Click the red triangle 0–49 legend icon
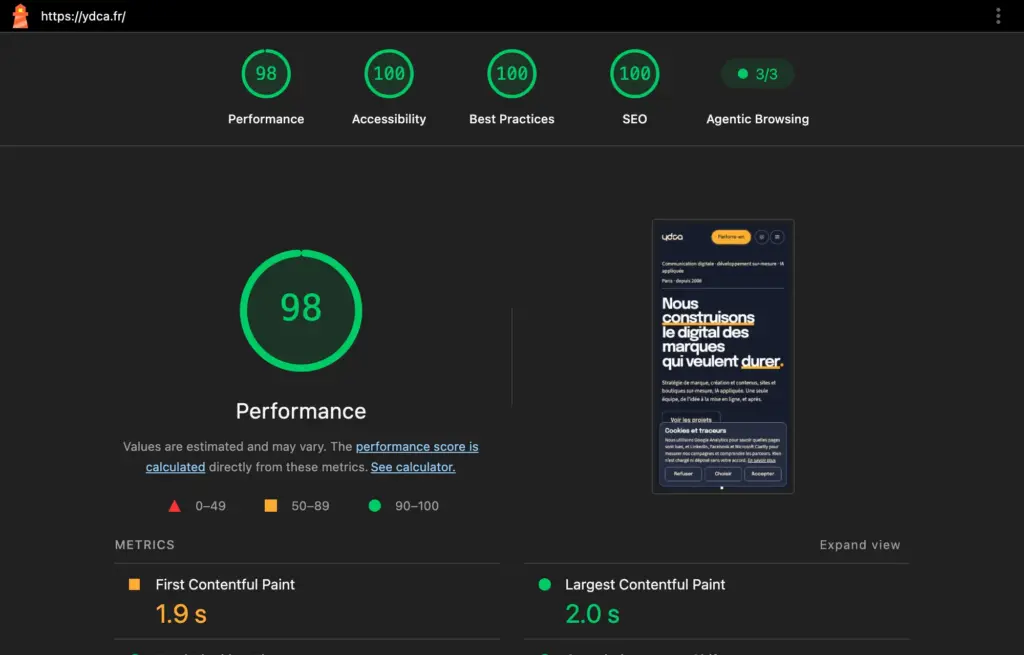The image size is (1024, 655). [x=174, y=506]
